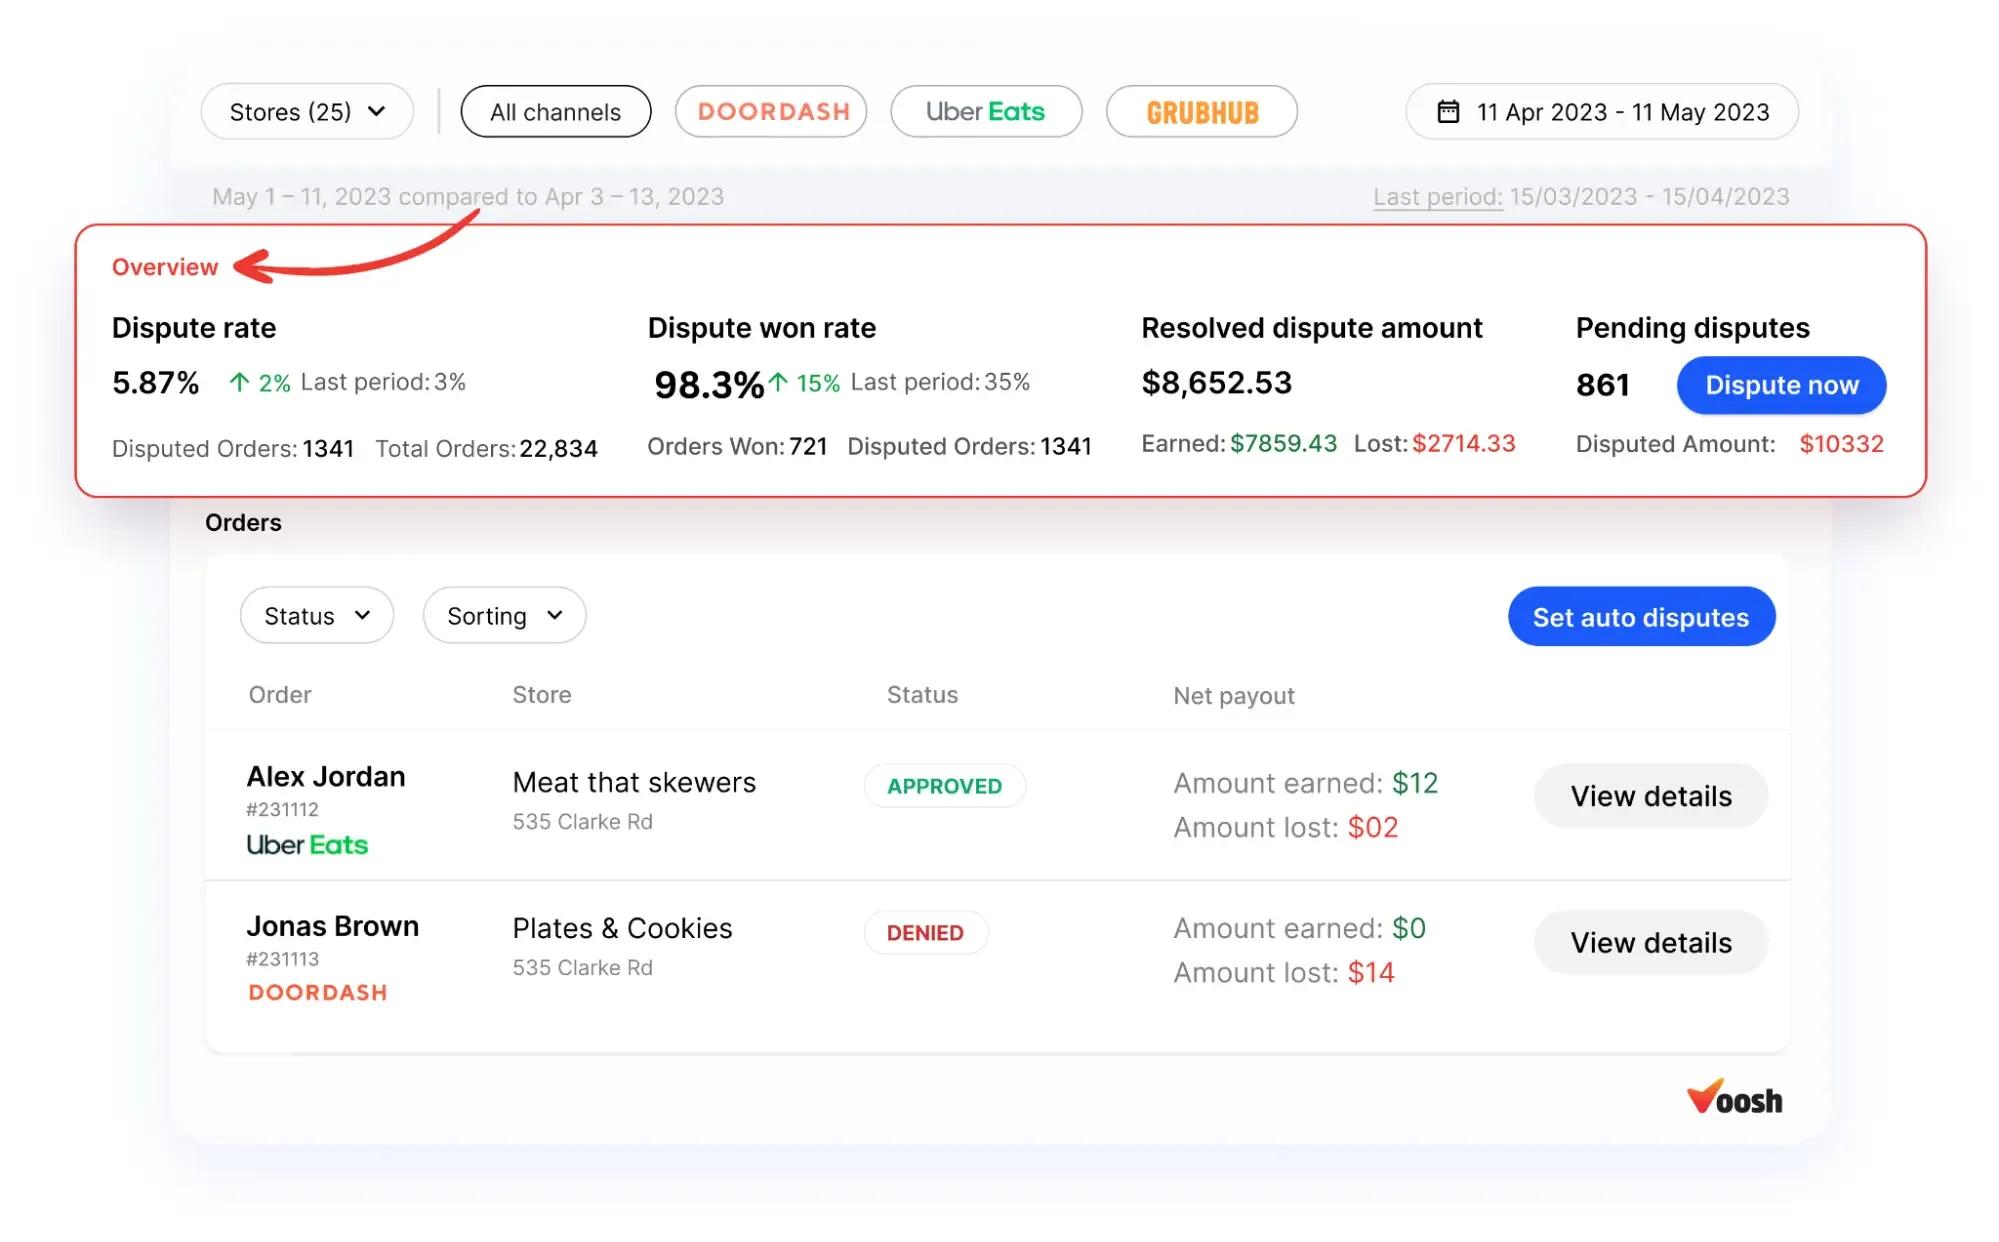The image size is (1999, 1242).
Task: Open the Sorting dropdown
Action: coord(504,616)
